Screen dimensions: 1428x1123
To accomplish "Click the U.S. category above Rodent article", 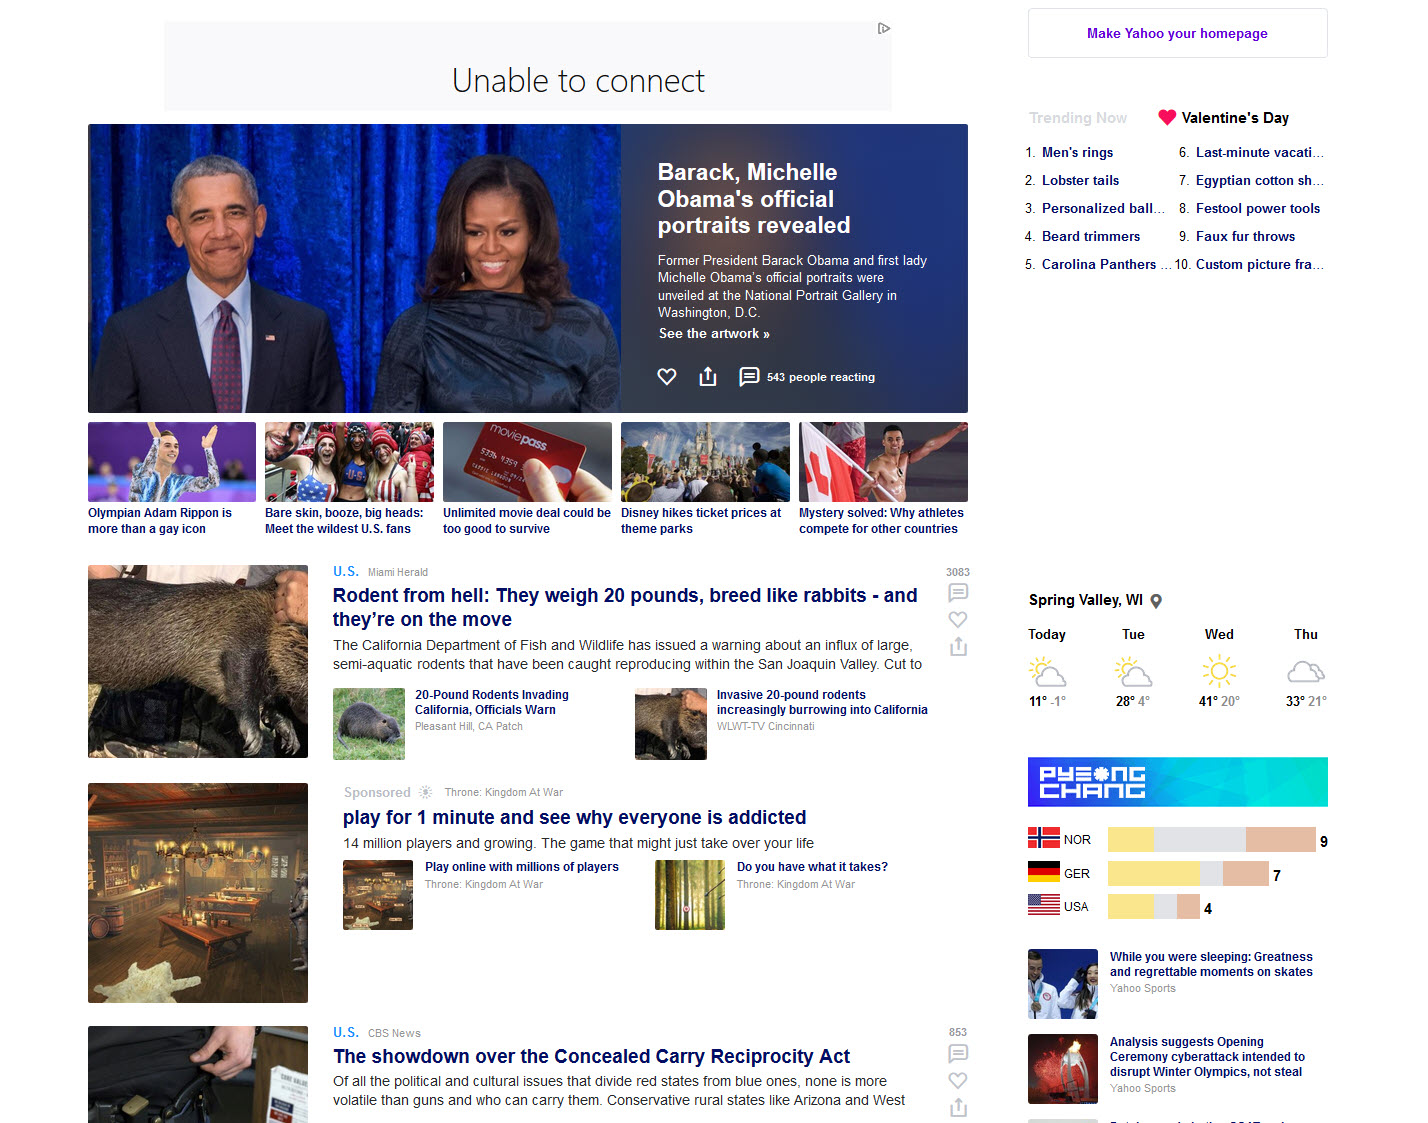I will (346, 571).
